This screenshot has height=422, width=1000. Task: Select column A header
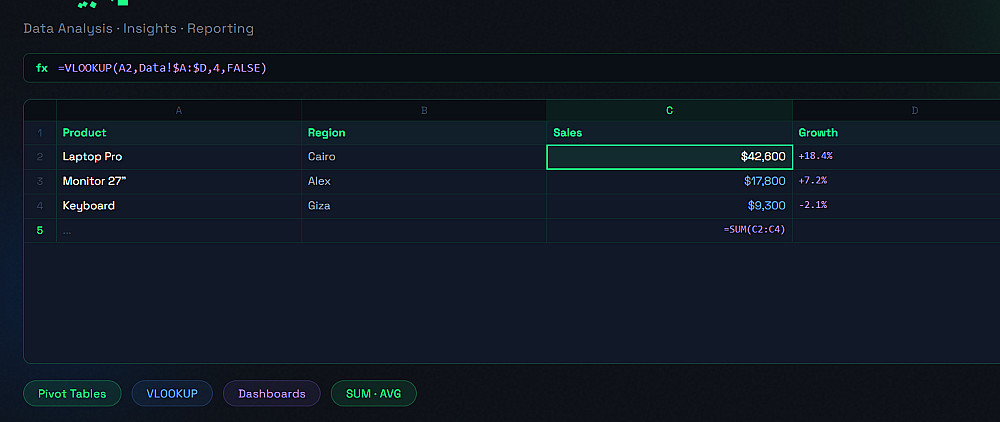179,110
